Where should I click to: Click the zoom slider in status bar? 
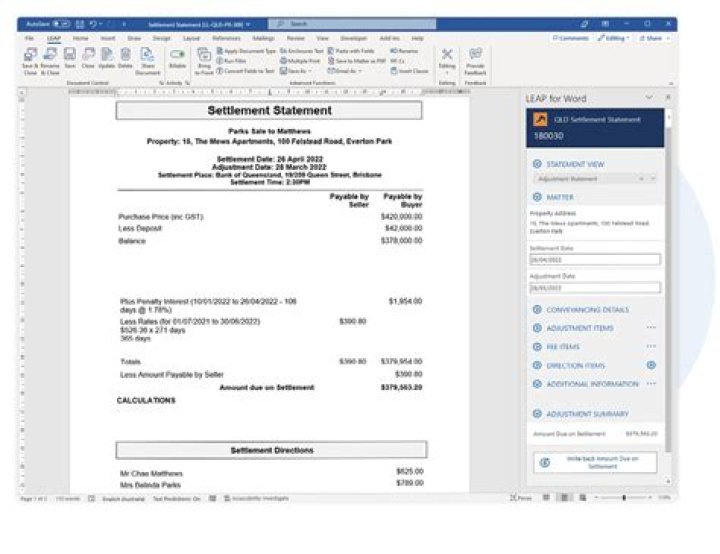coord(624,497)
